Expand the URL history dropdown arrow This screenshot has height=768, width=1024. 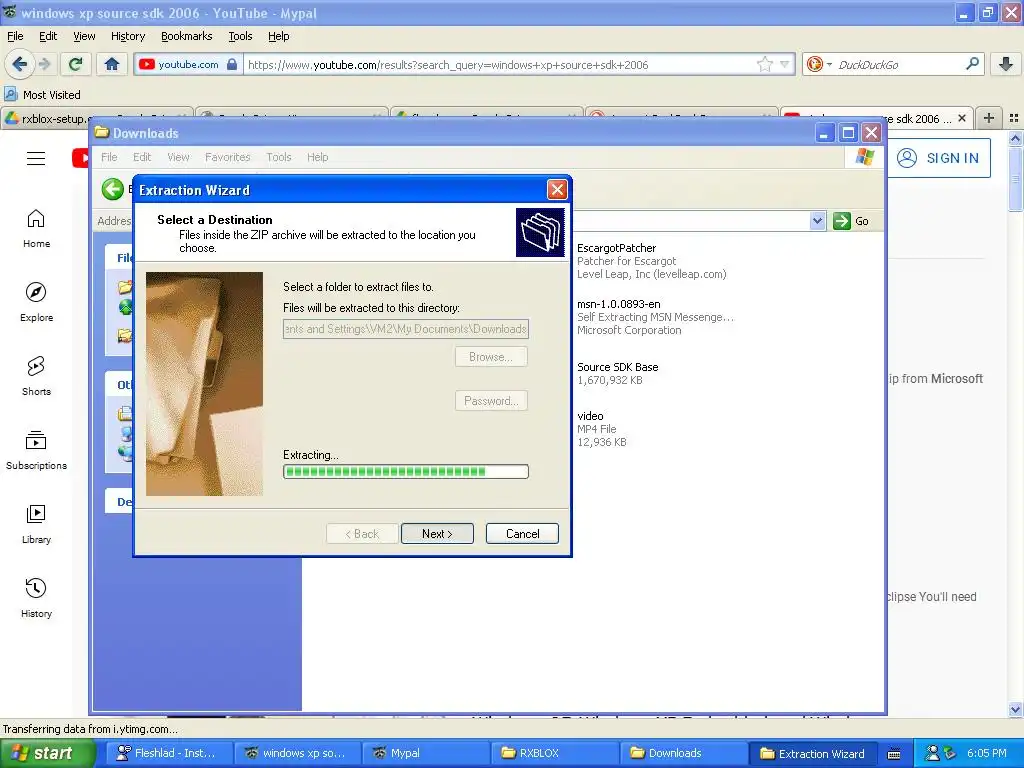click(x=785, y=64)
